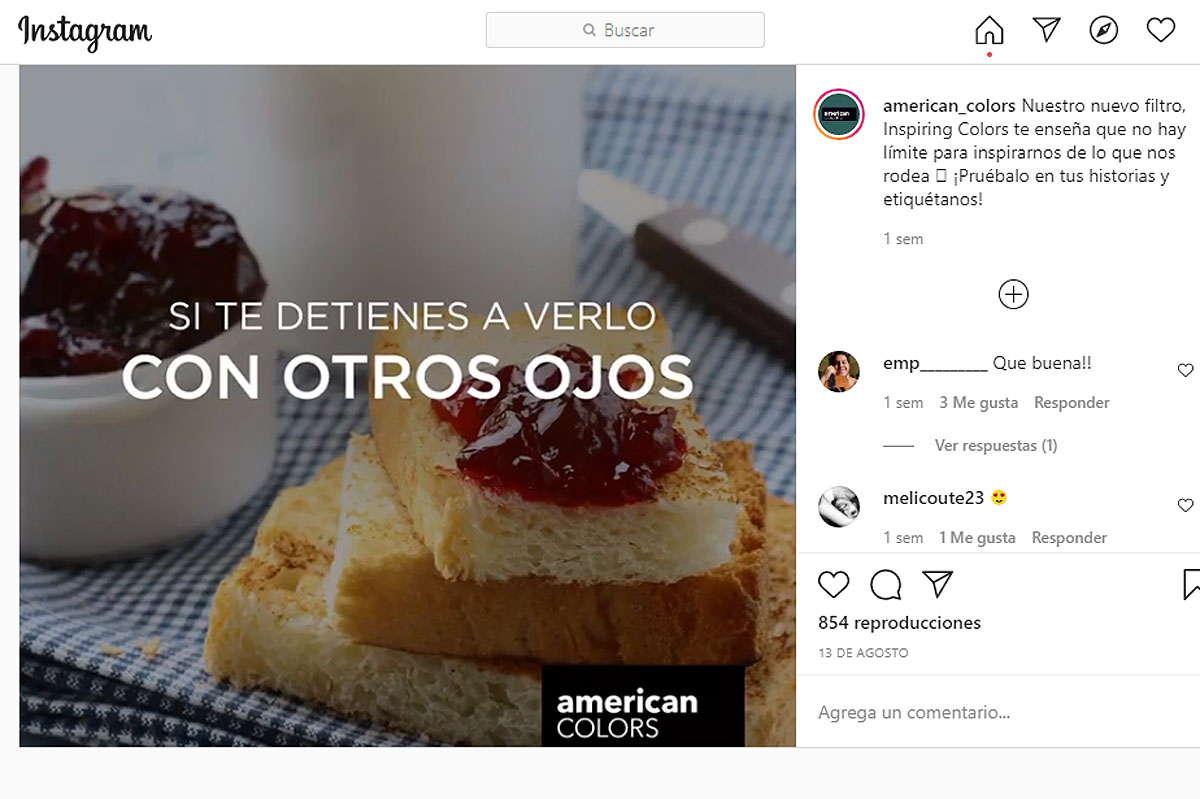
Task: Click the Buscar search field
Action: tap(625, 30)
